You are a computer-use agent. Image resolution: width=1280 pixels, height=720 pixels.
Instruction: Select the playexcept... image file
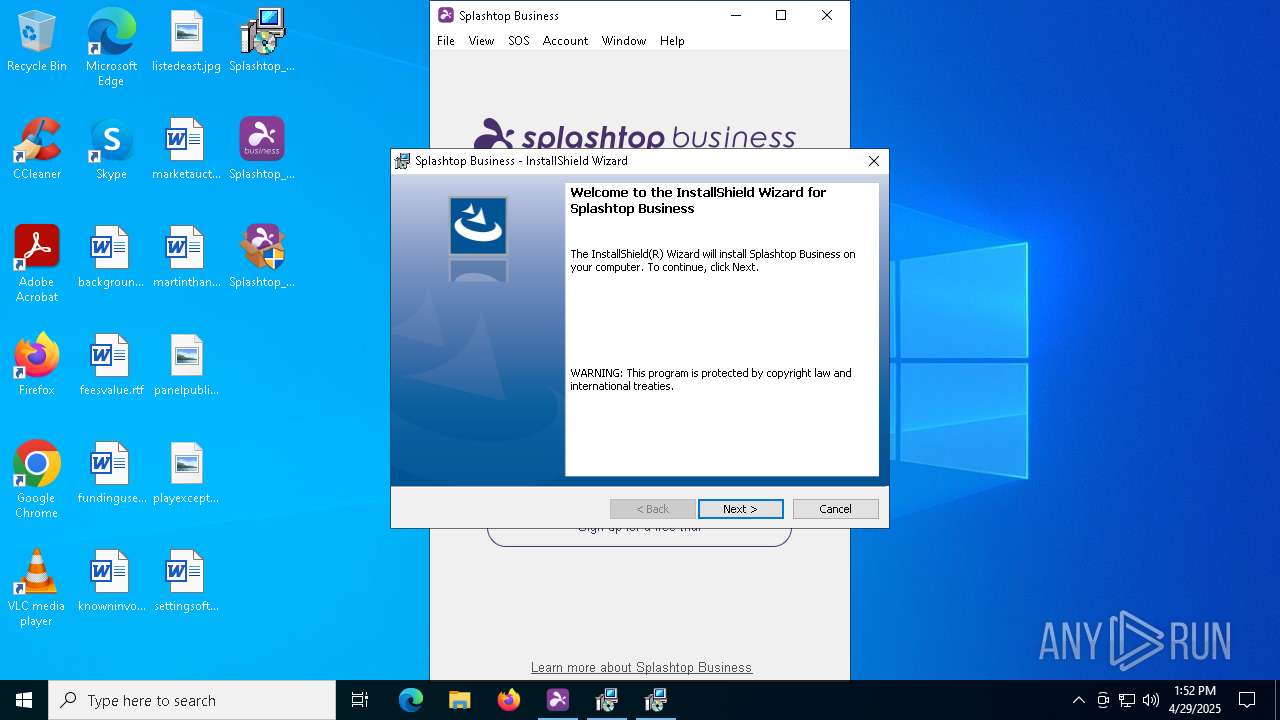186,474
